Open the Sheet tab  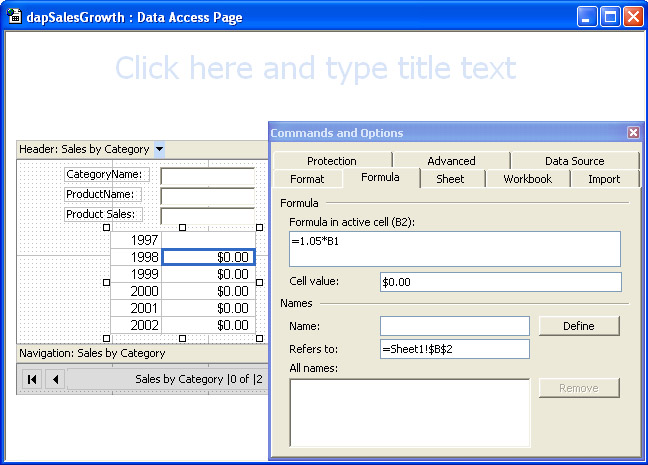pyautogui.click(x=450, y=179)
